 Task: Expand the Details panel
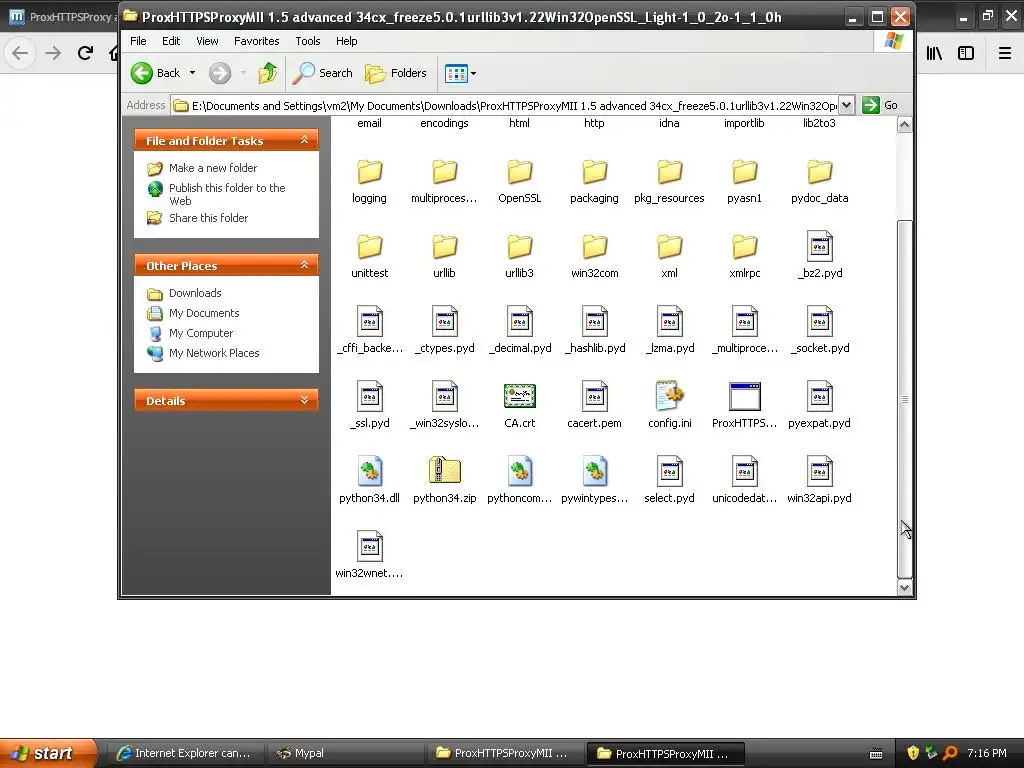(304, 400)
